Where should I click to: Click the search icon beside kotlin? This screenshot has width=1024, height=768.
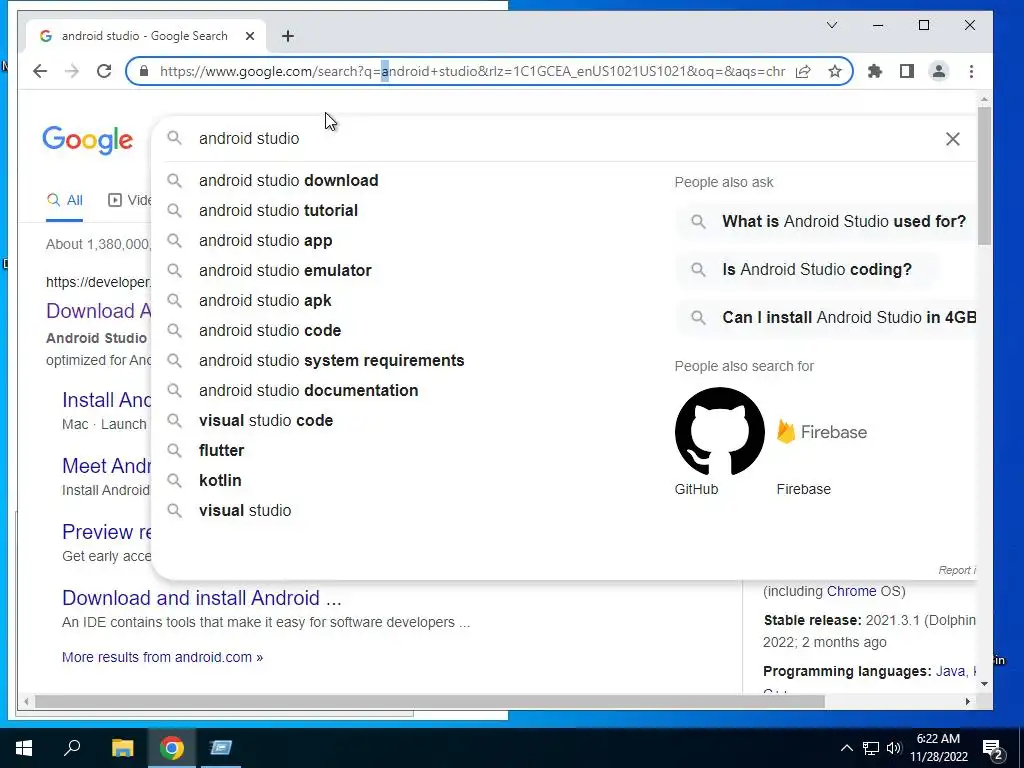(x=174, y=481)
